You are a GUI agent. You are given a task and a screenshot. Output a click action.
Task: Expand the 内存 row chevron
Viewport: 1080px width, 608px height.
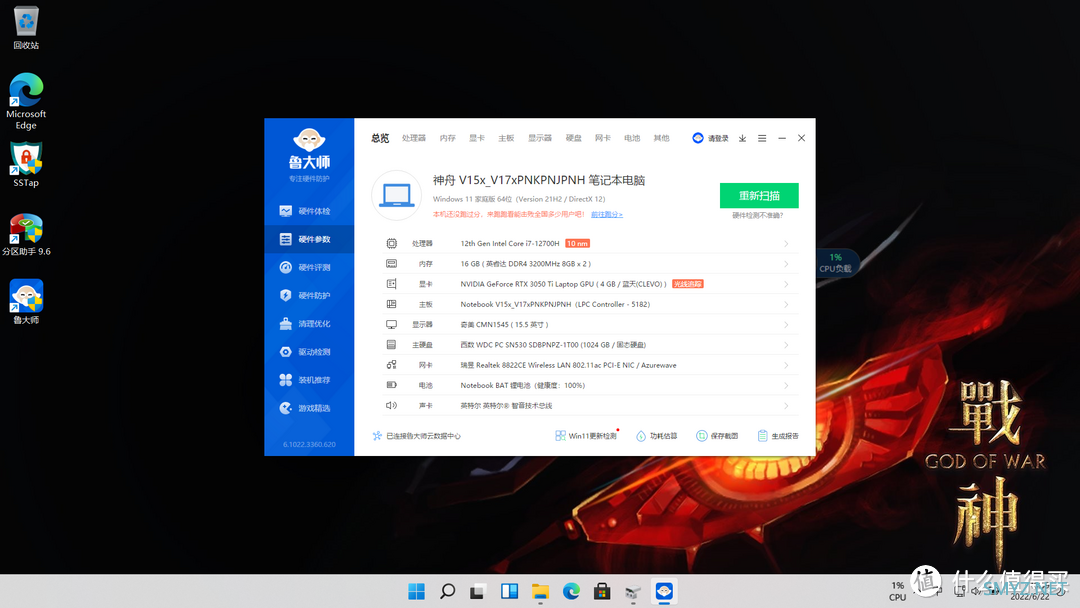coord(785,264)
